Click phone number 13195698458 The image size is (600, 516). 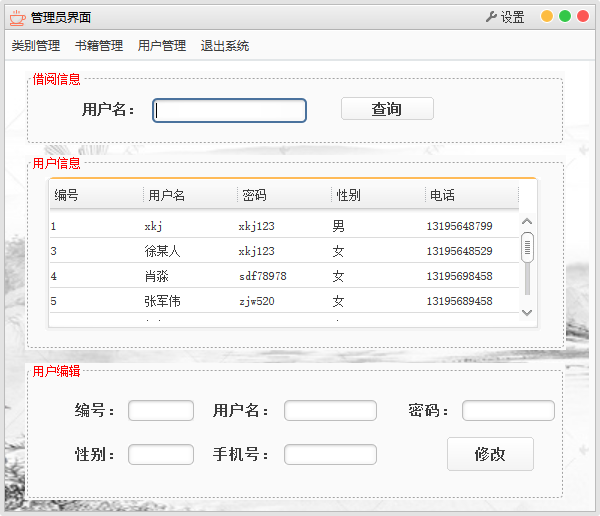click(x=460, y=276)
